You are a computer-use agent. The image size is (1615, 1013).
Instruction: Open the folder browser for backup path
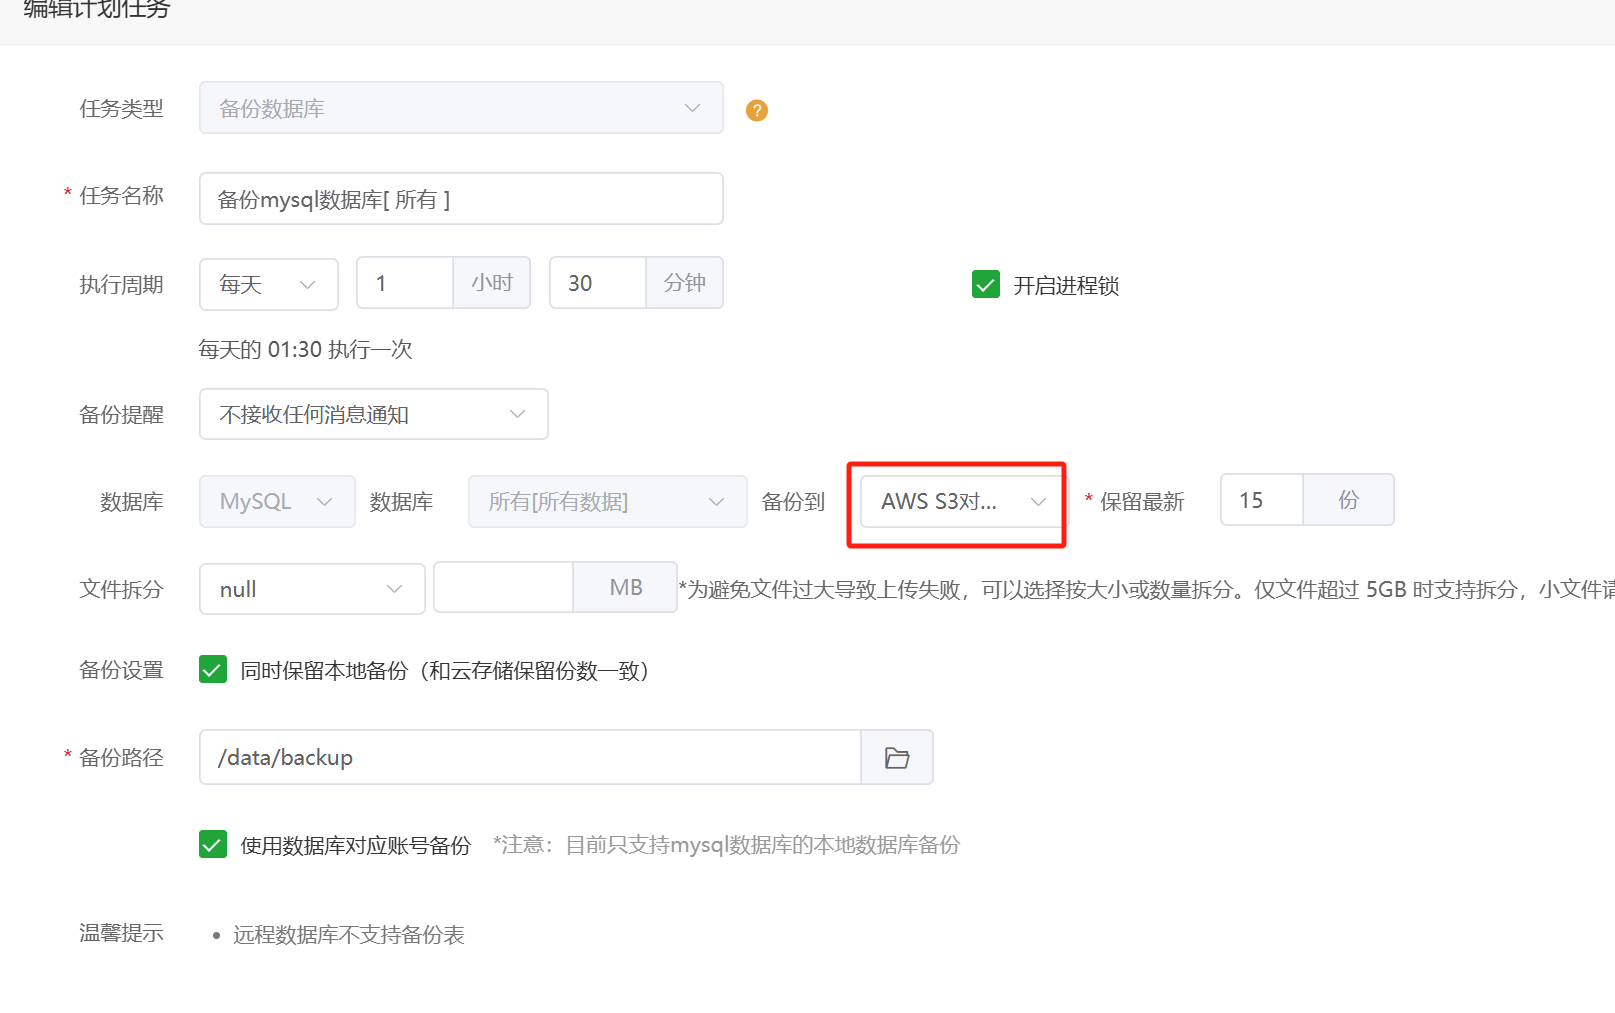pos(897,758)
